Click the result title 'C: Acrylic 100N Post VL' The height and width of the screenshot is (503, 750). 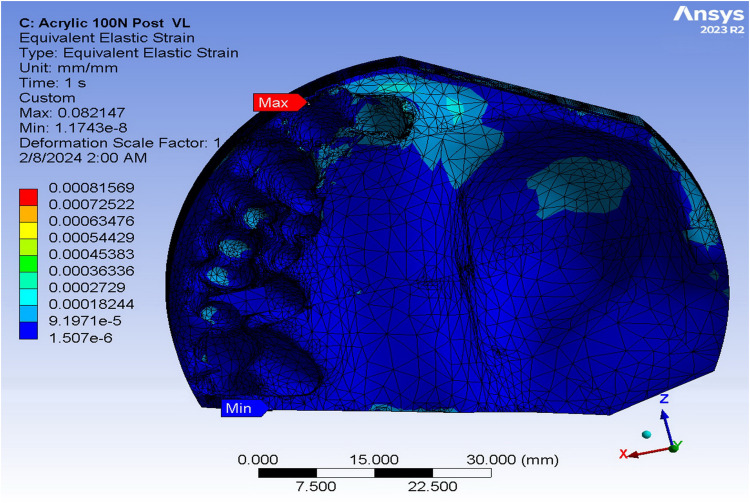104,23
